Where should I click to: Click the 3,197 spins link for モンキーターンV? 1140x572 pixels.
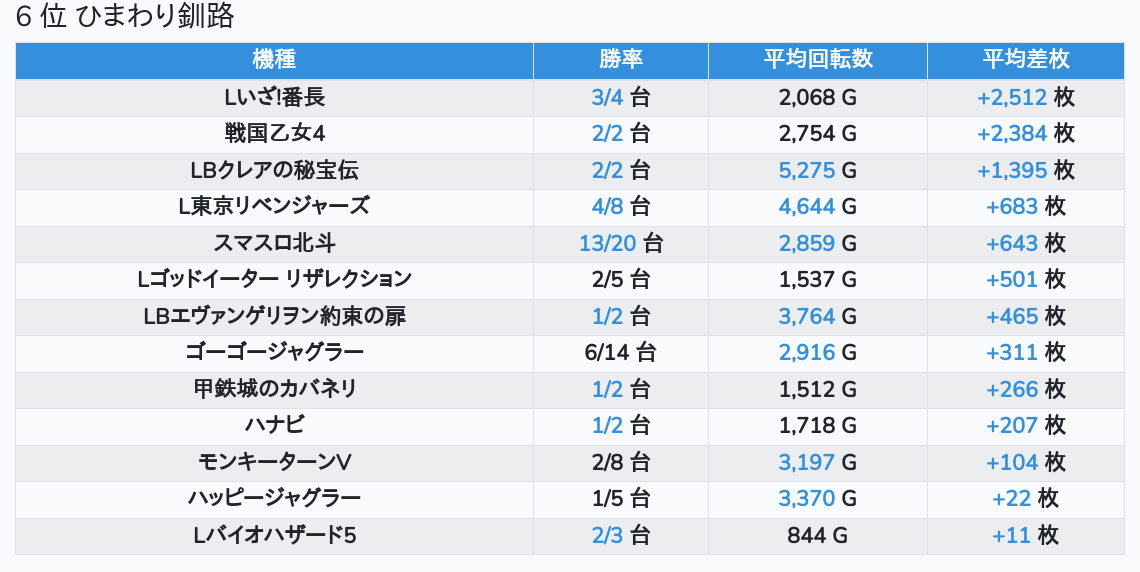[x=806, y=463]
